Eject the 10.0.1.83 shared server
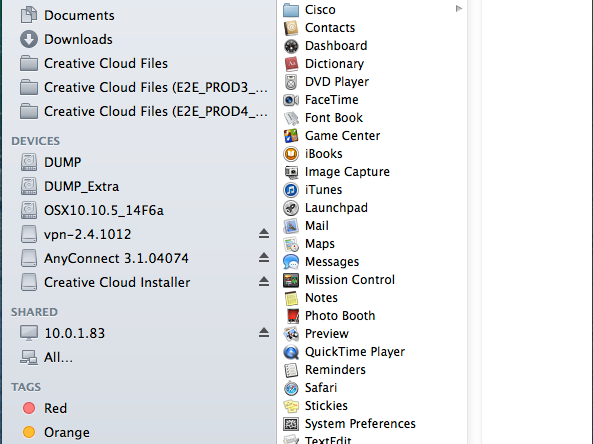The height and width of the screenshot is (444, 593). [x=264, y=332]
